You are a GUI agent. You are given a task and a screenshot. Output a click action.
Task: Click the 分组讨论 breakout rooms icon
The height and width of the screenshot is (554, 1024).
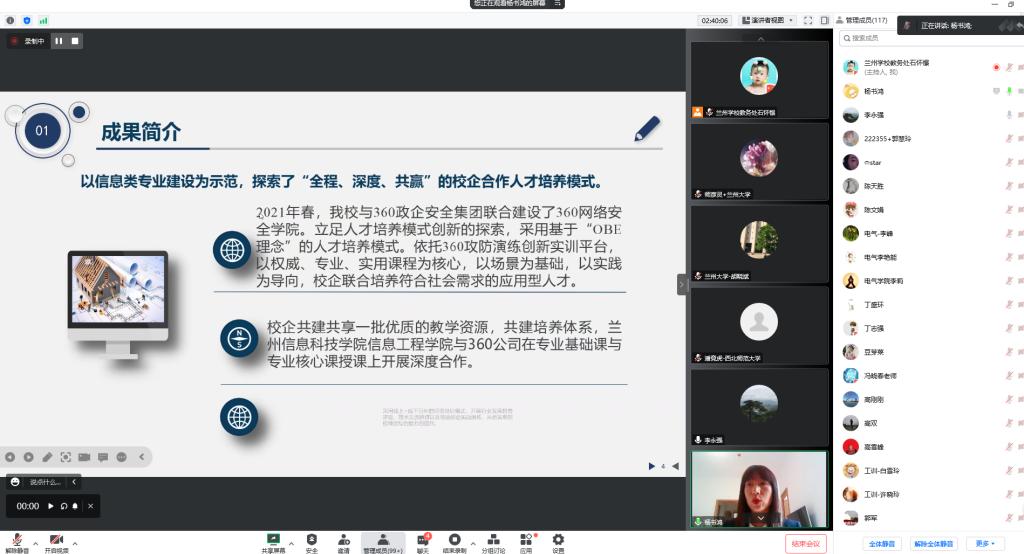[x=493, y=539]
